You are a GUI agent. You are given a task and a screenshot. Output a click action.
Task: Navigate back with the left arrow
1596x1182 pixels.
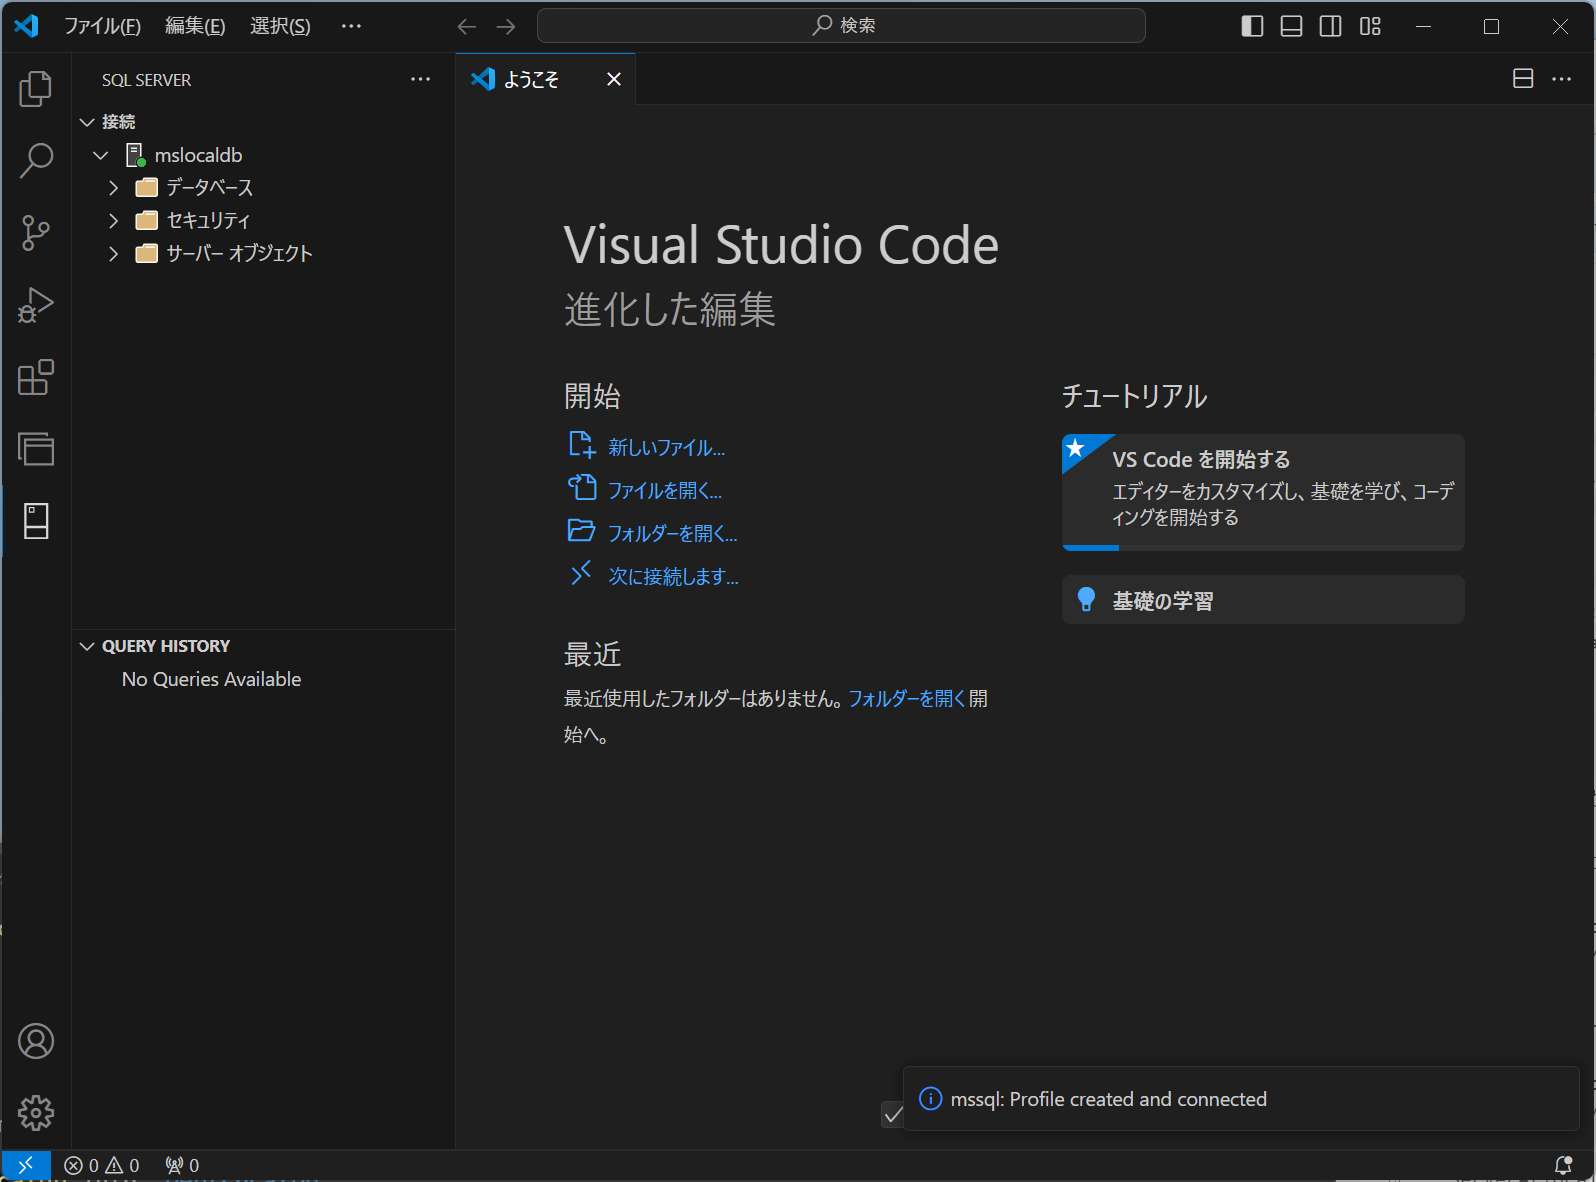point(467,26)
